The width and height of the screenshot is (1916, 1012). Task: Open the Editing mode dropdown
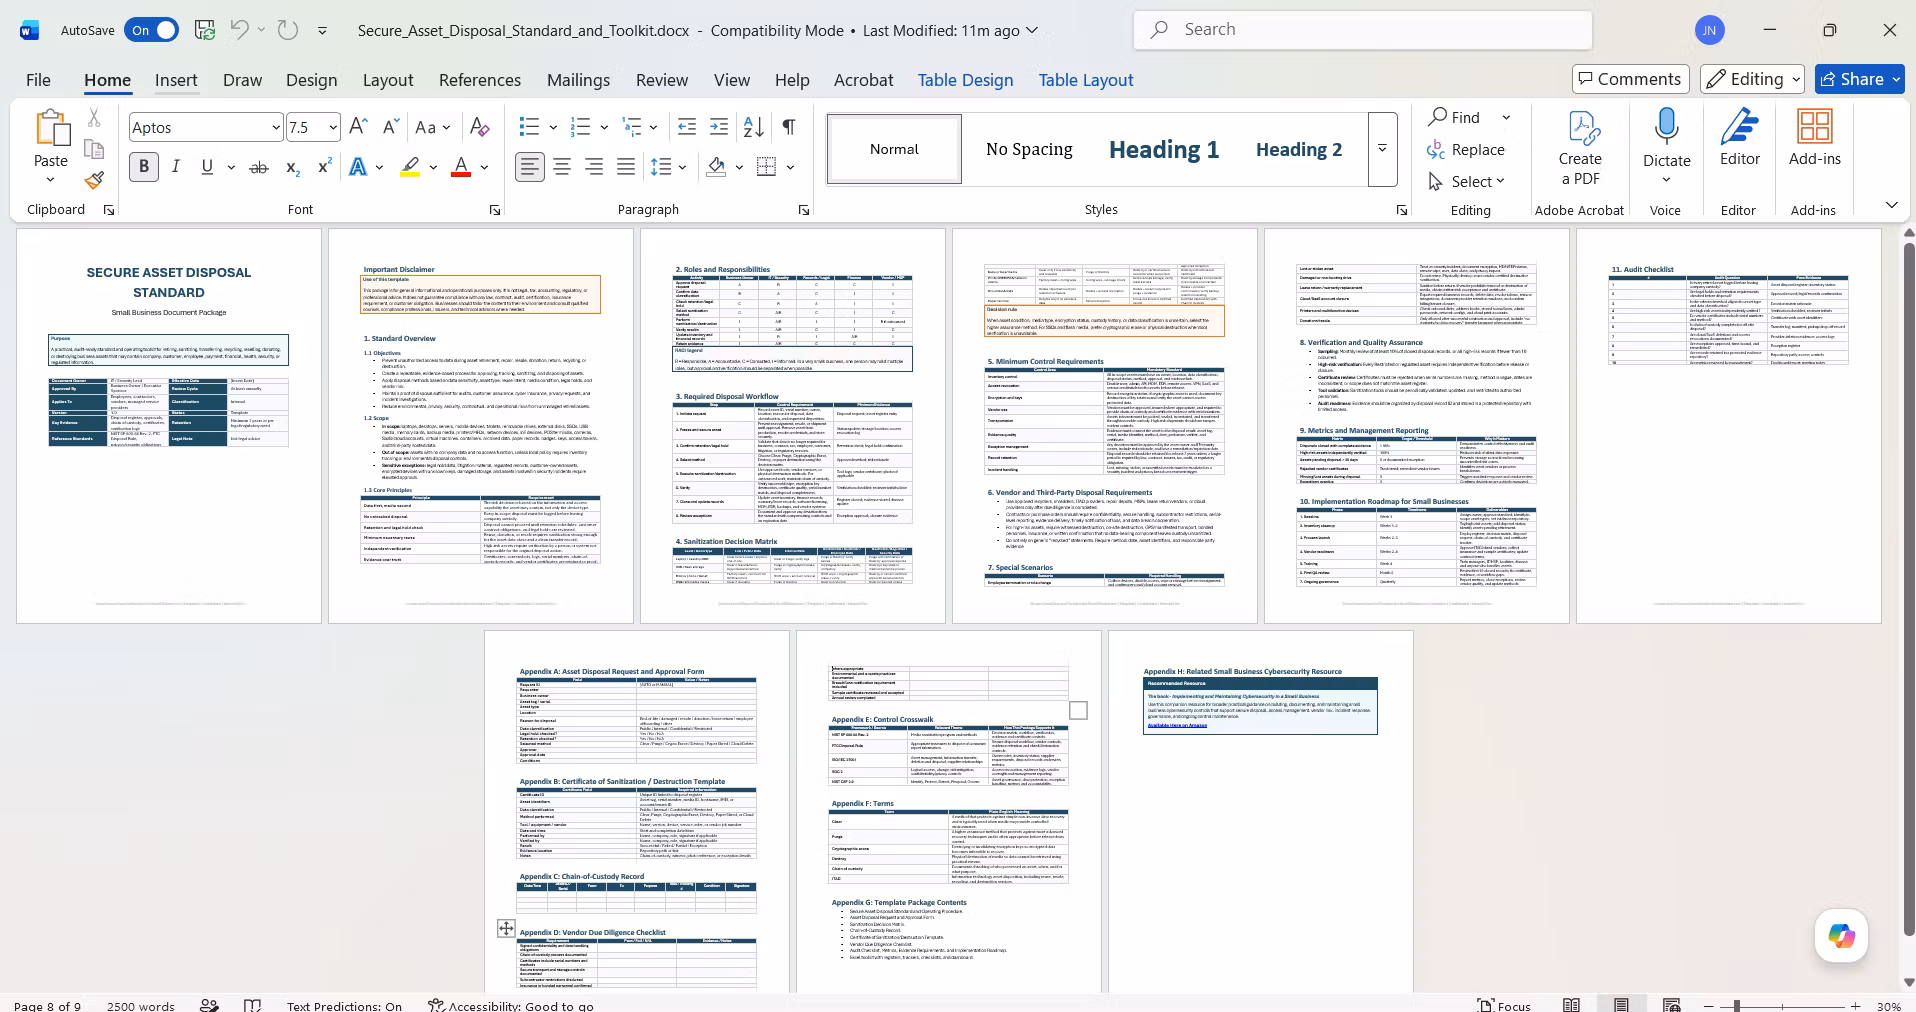click(x=1752, y=79)
